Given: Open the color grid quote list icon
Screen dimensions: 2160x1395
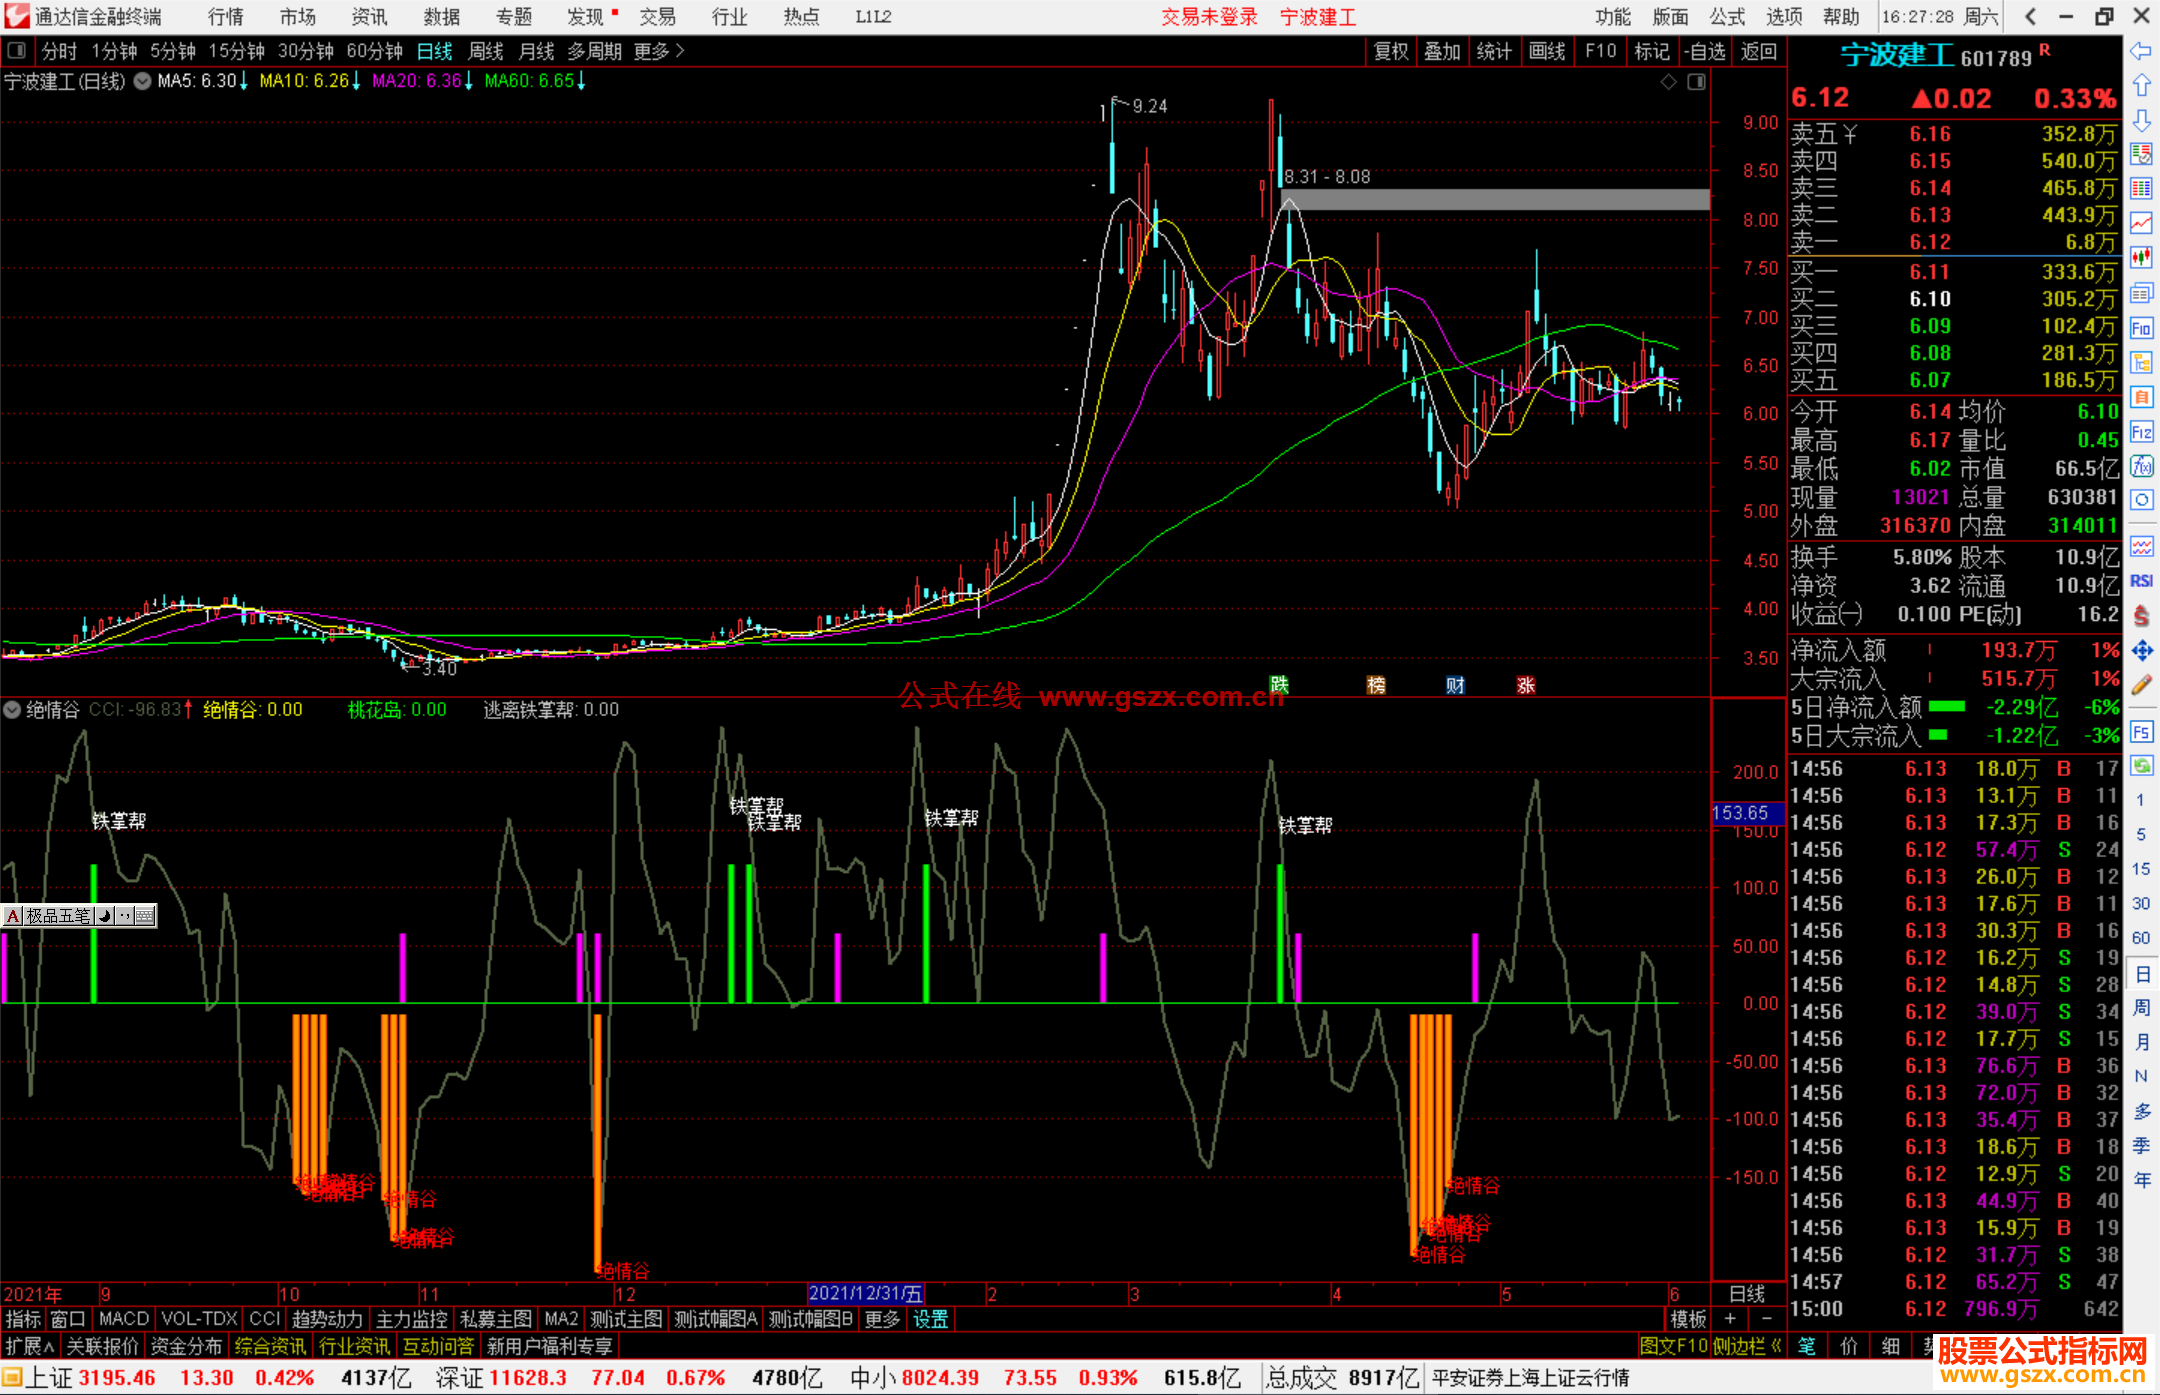Looking at the screenshot, I should [2141, 154].
